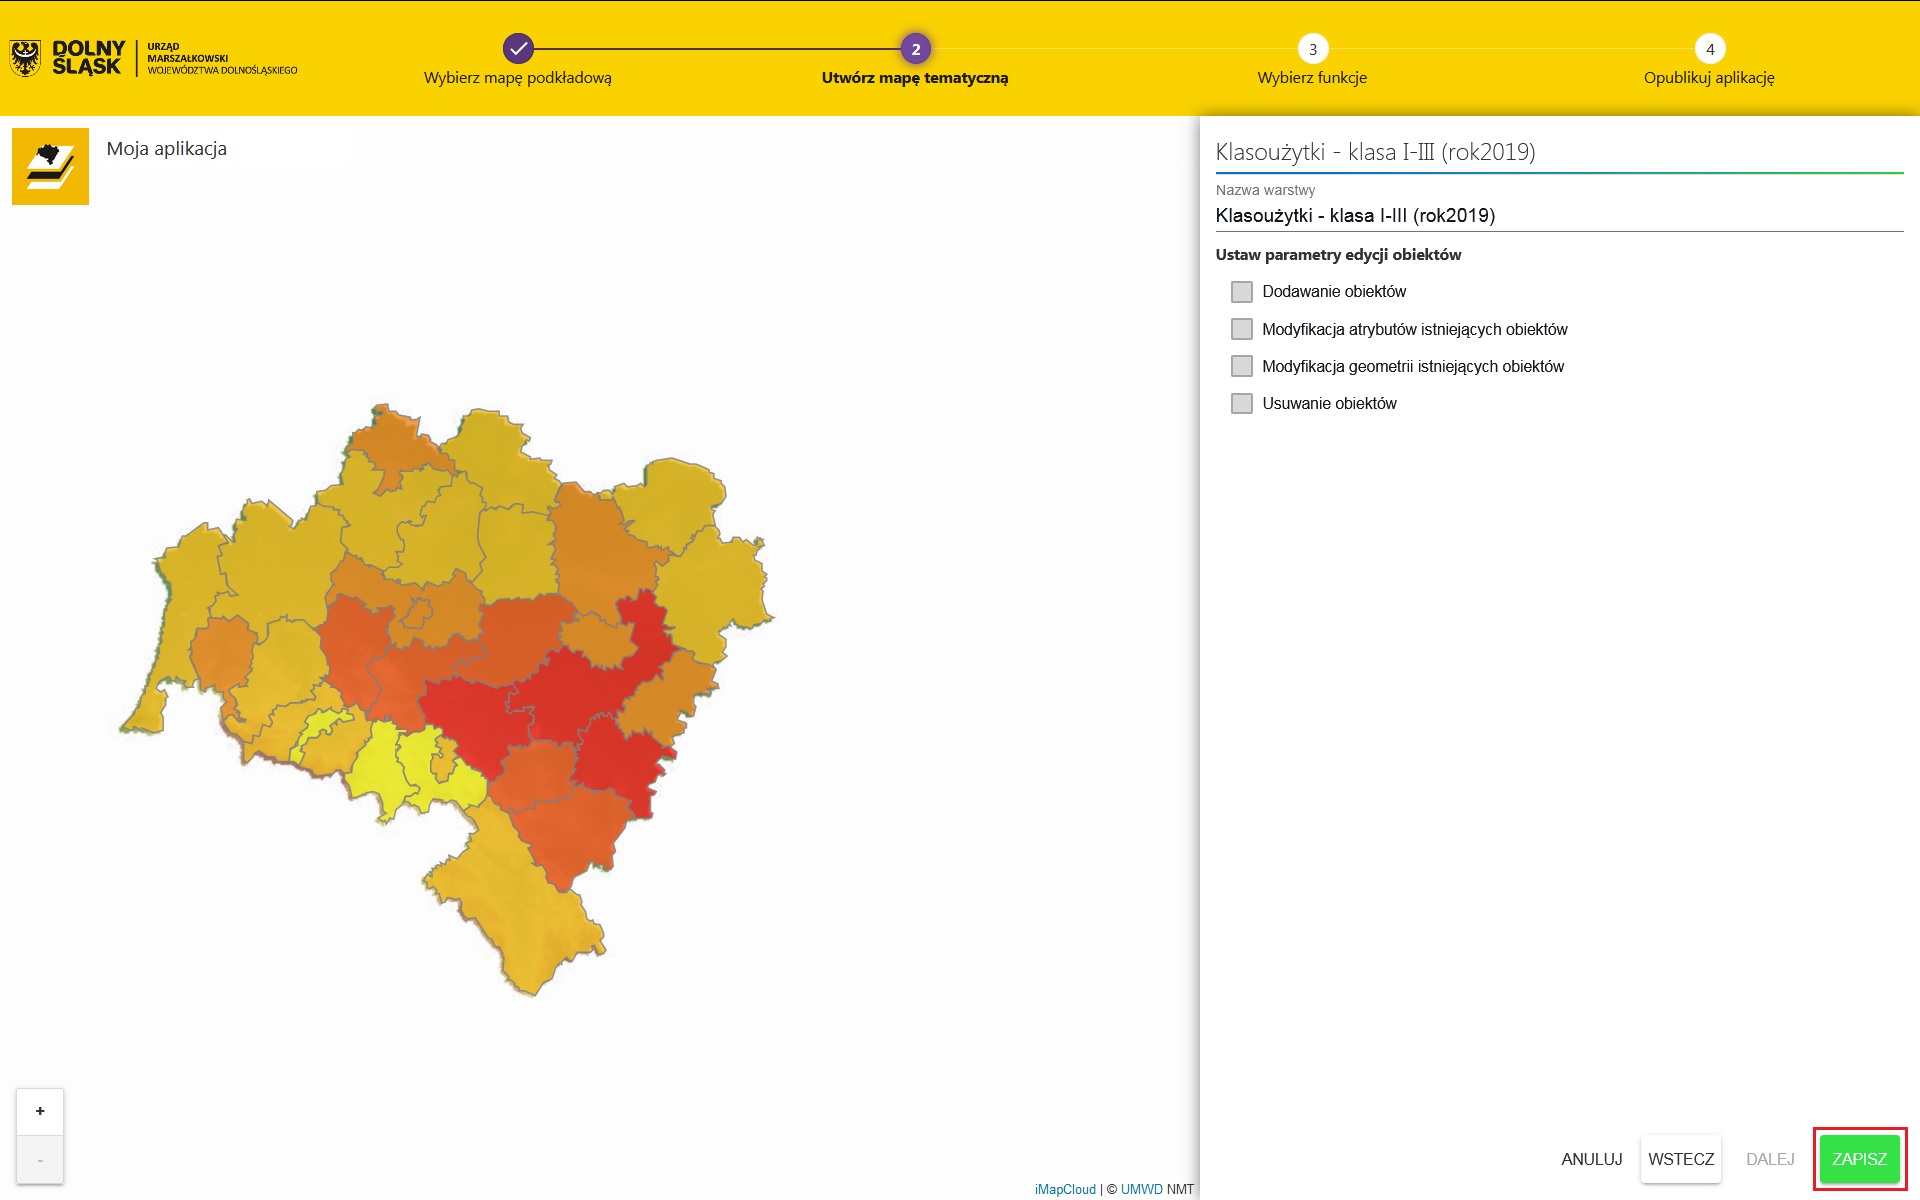The image size is (1920, 1200).
Task: Open the iMapCloud attribution link
Action: pyautogui.click(x=1064, y=1189)
